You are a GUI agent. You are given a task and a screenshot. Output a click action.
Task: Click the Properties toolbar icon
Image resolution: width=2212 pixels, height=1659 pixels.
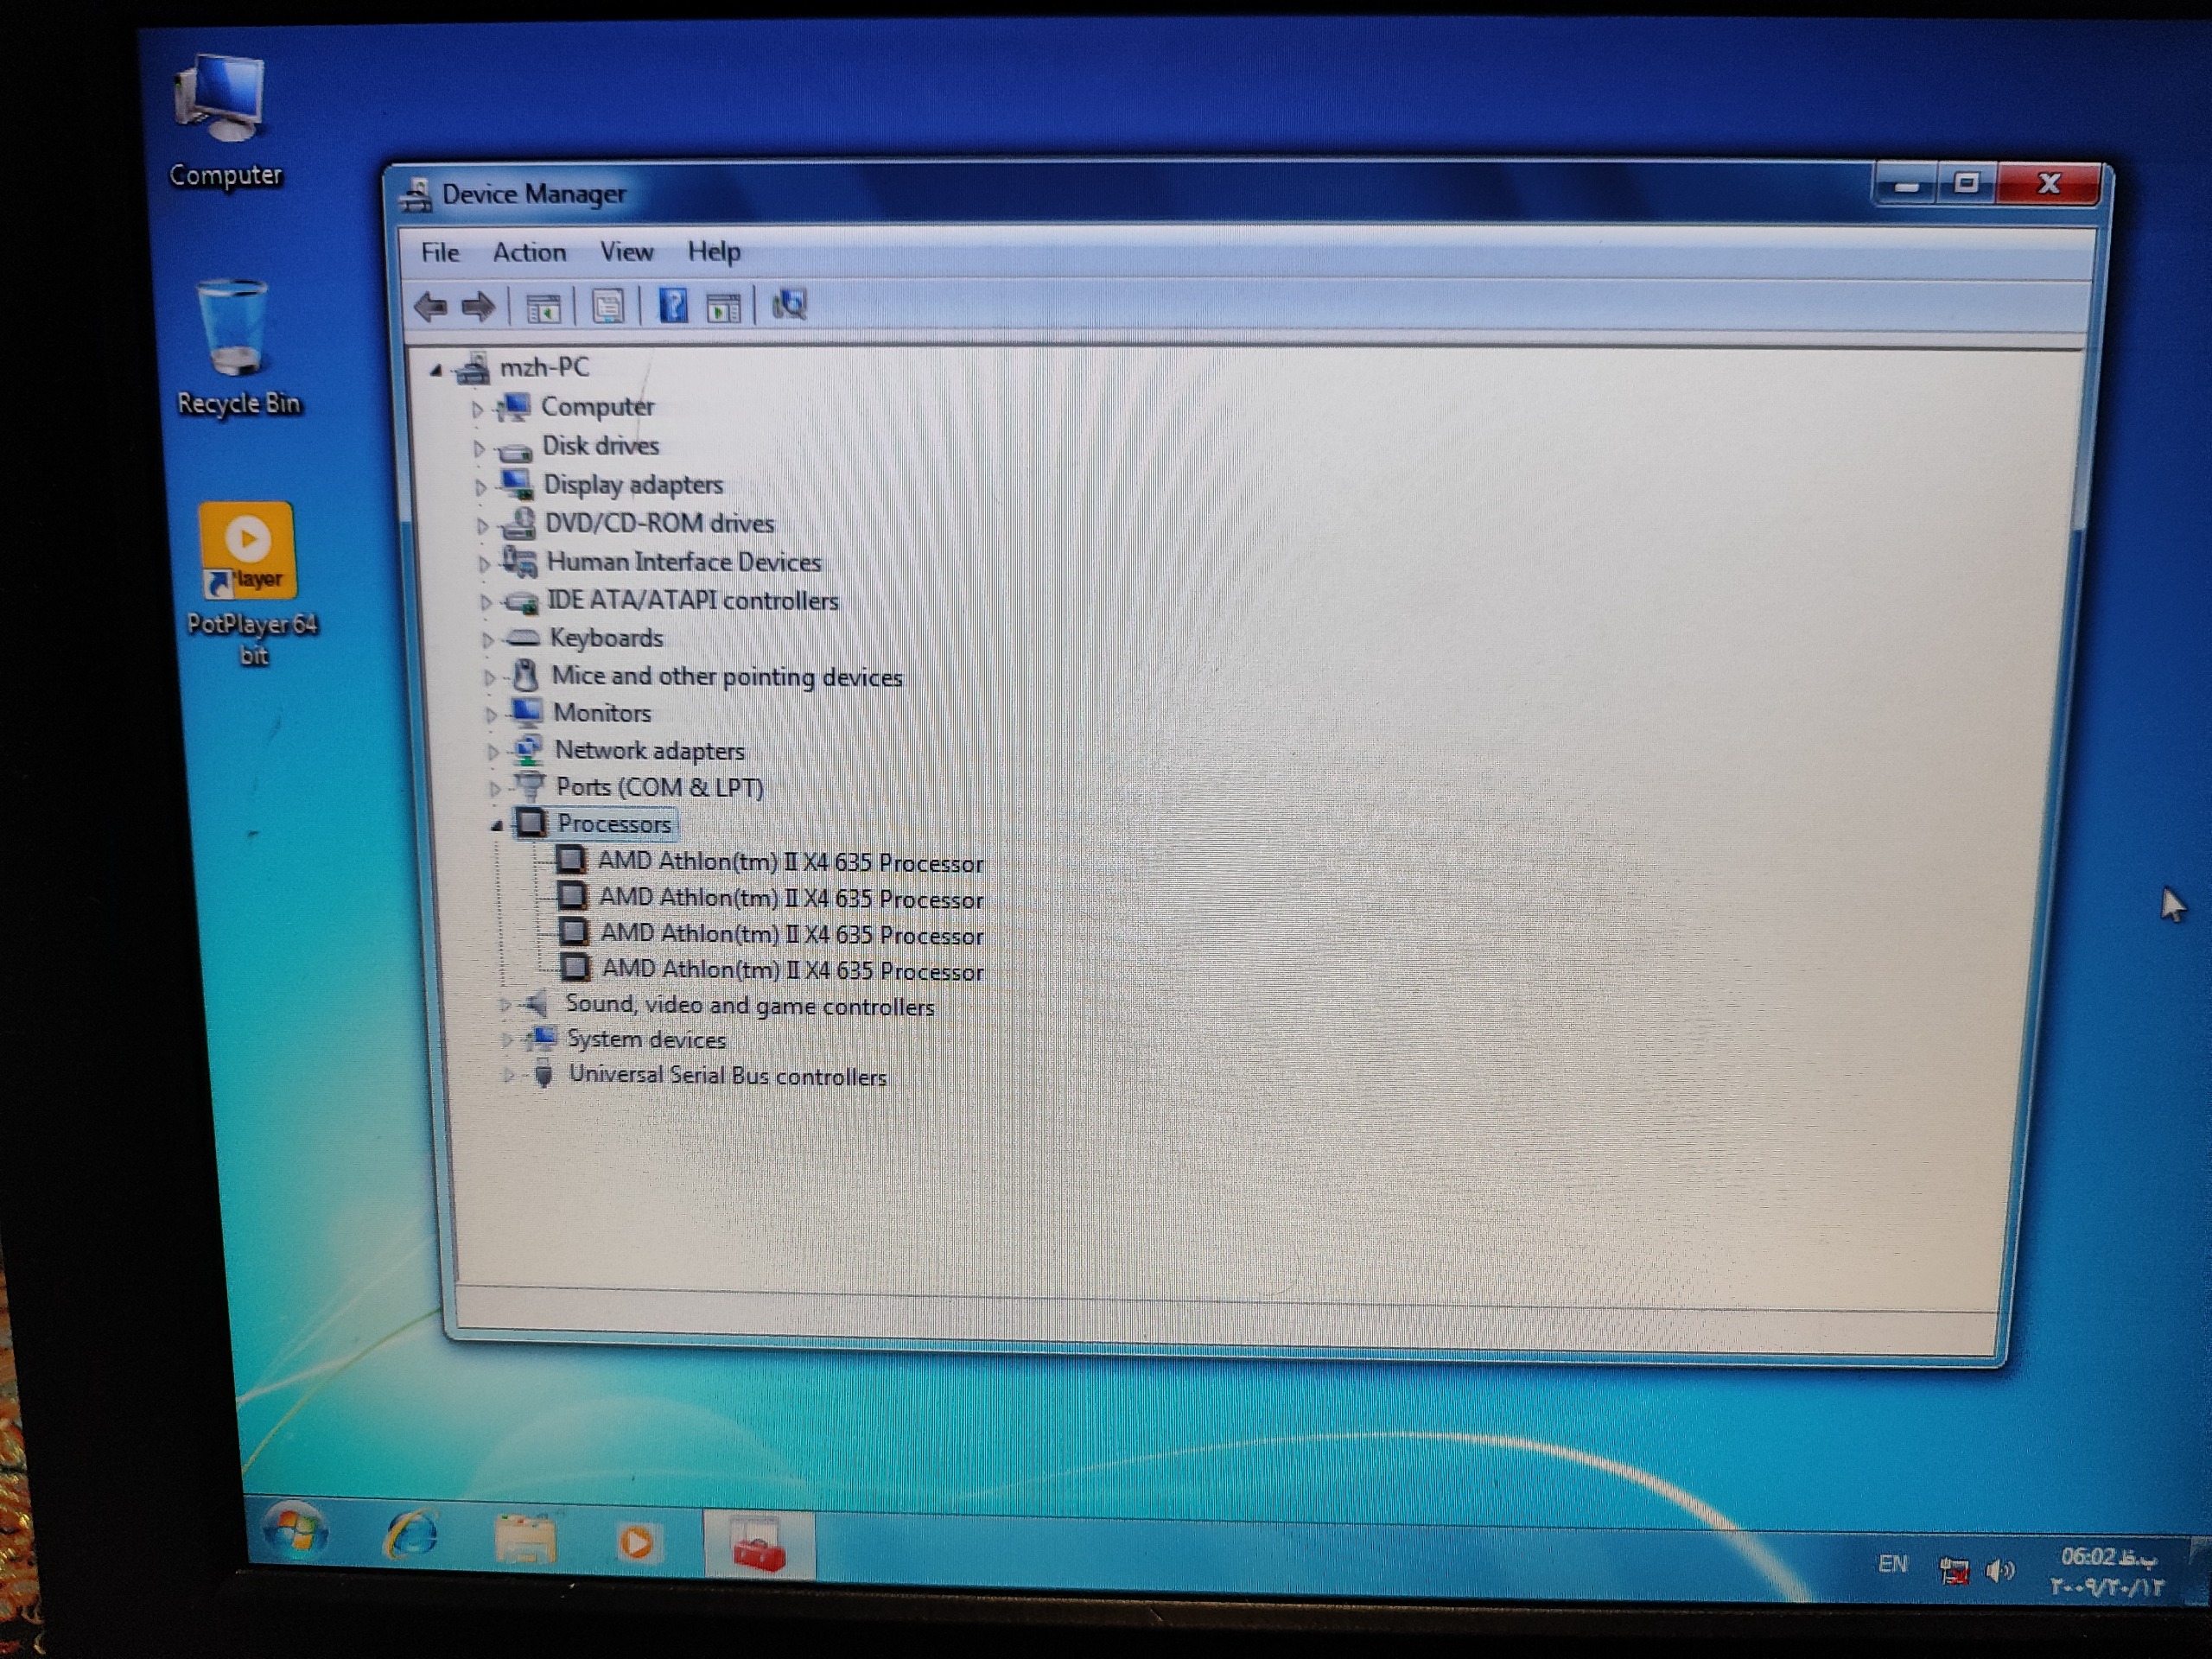coord(608,306)
